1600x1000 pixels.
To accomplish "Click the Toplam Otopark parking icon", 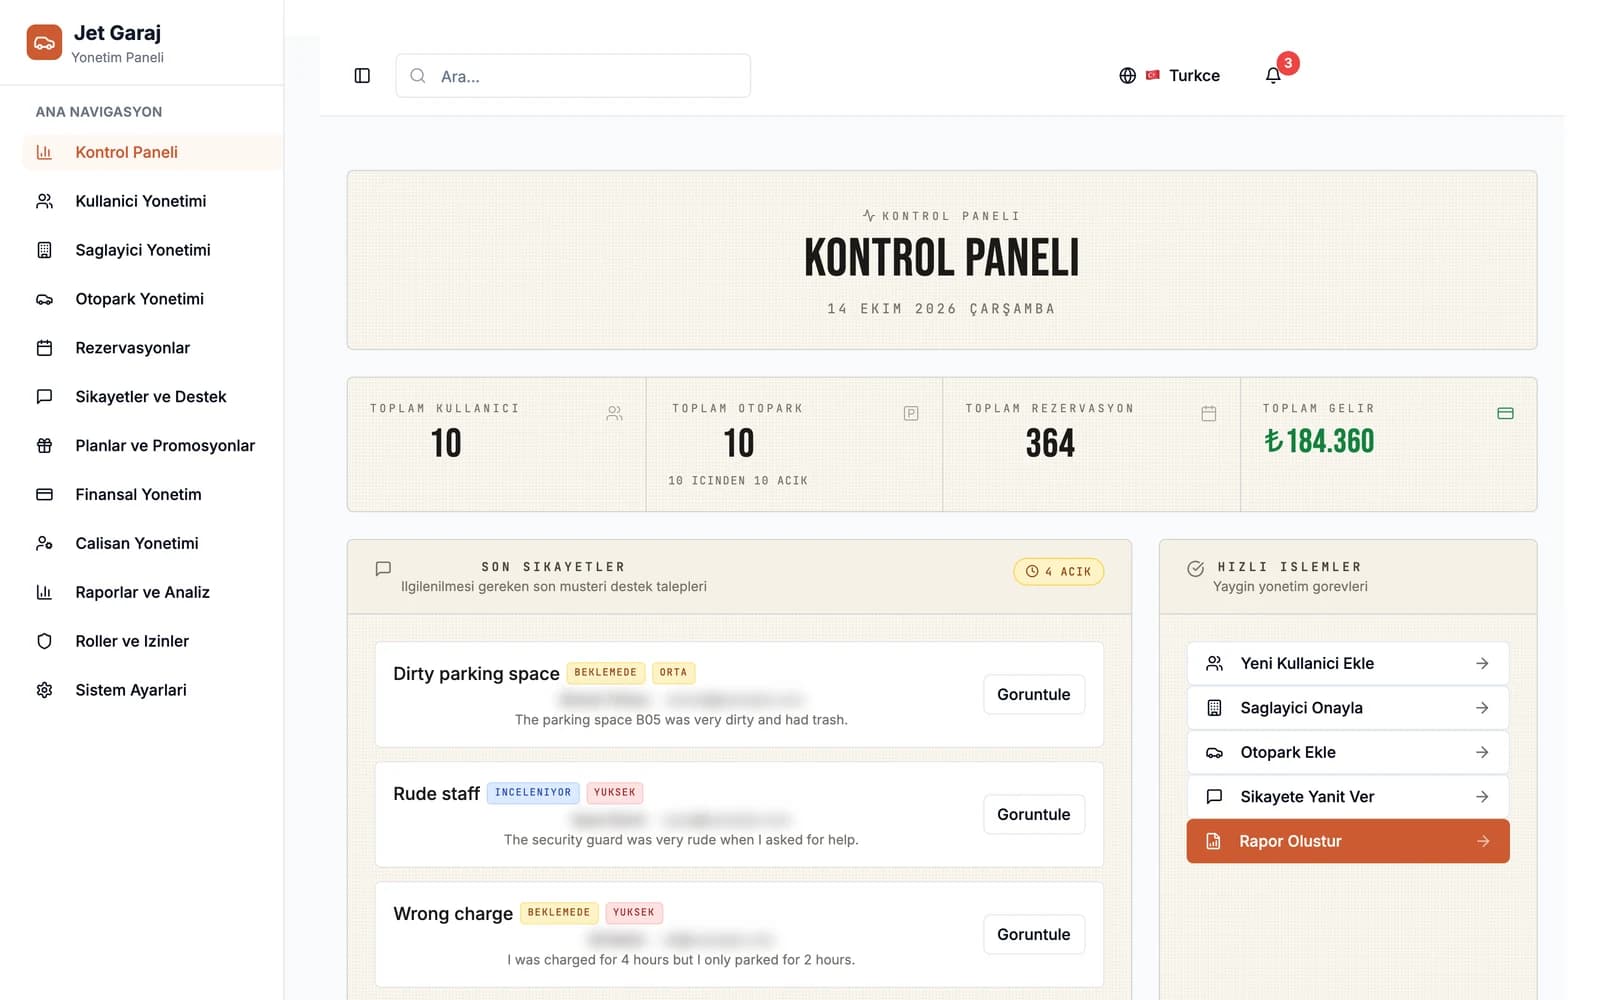I will tap(911, 413).
